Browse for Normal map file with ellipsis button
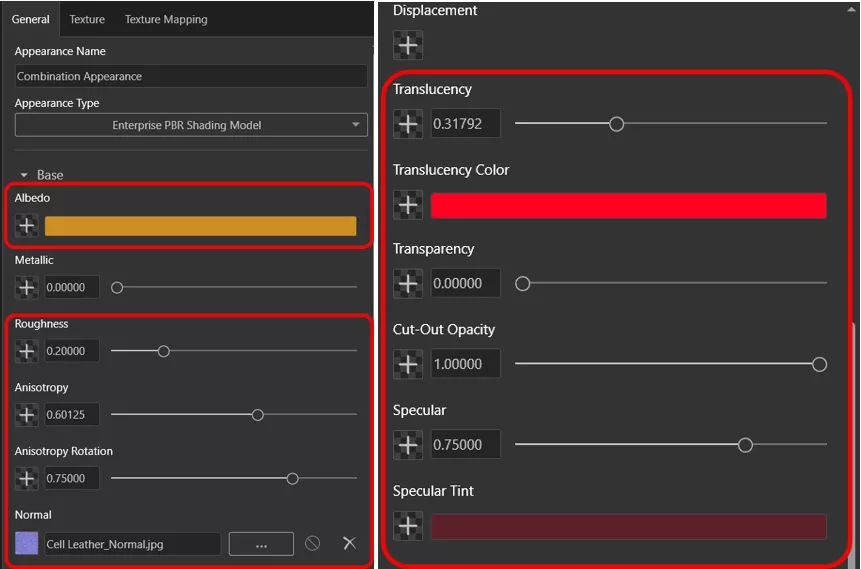Viewport: 861px width, 569px height. [261, 544]
